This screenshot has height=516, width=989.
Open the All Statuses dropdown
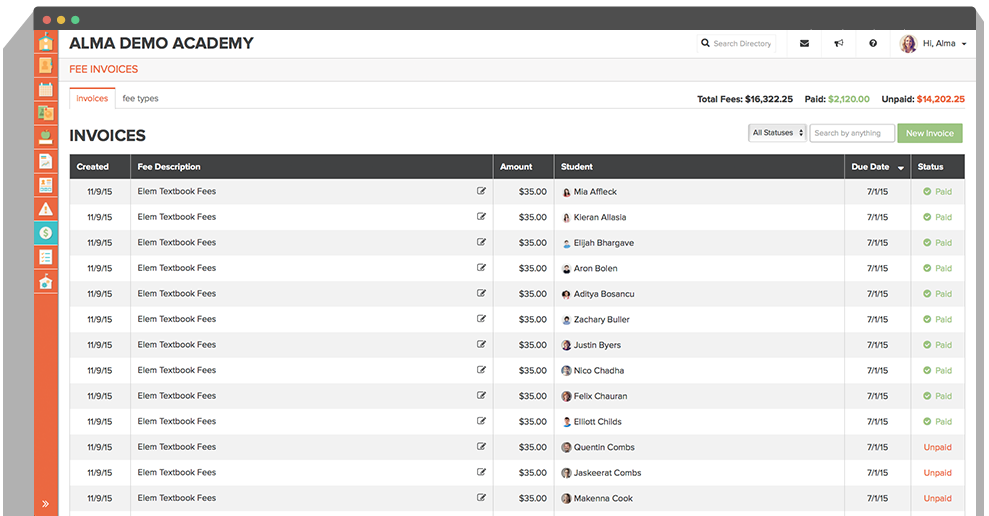[777, 133]
